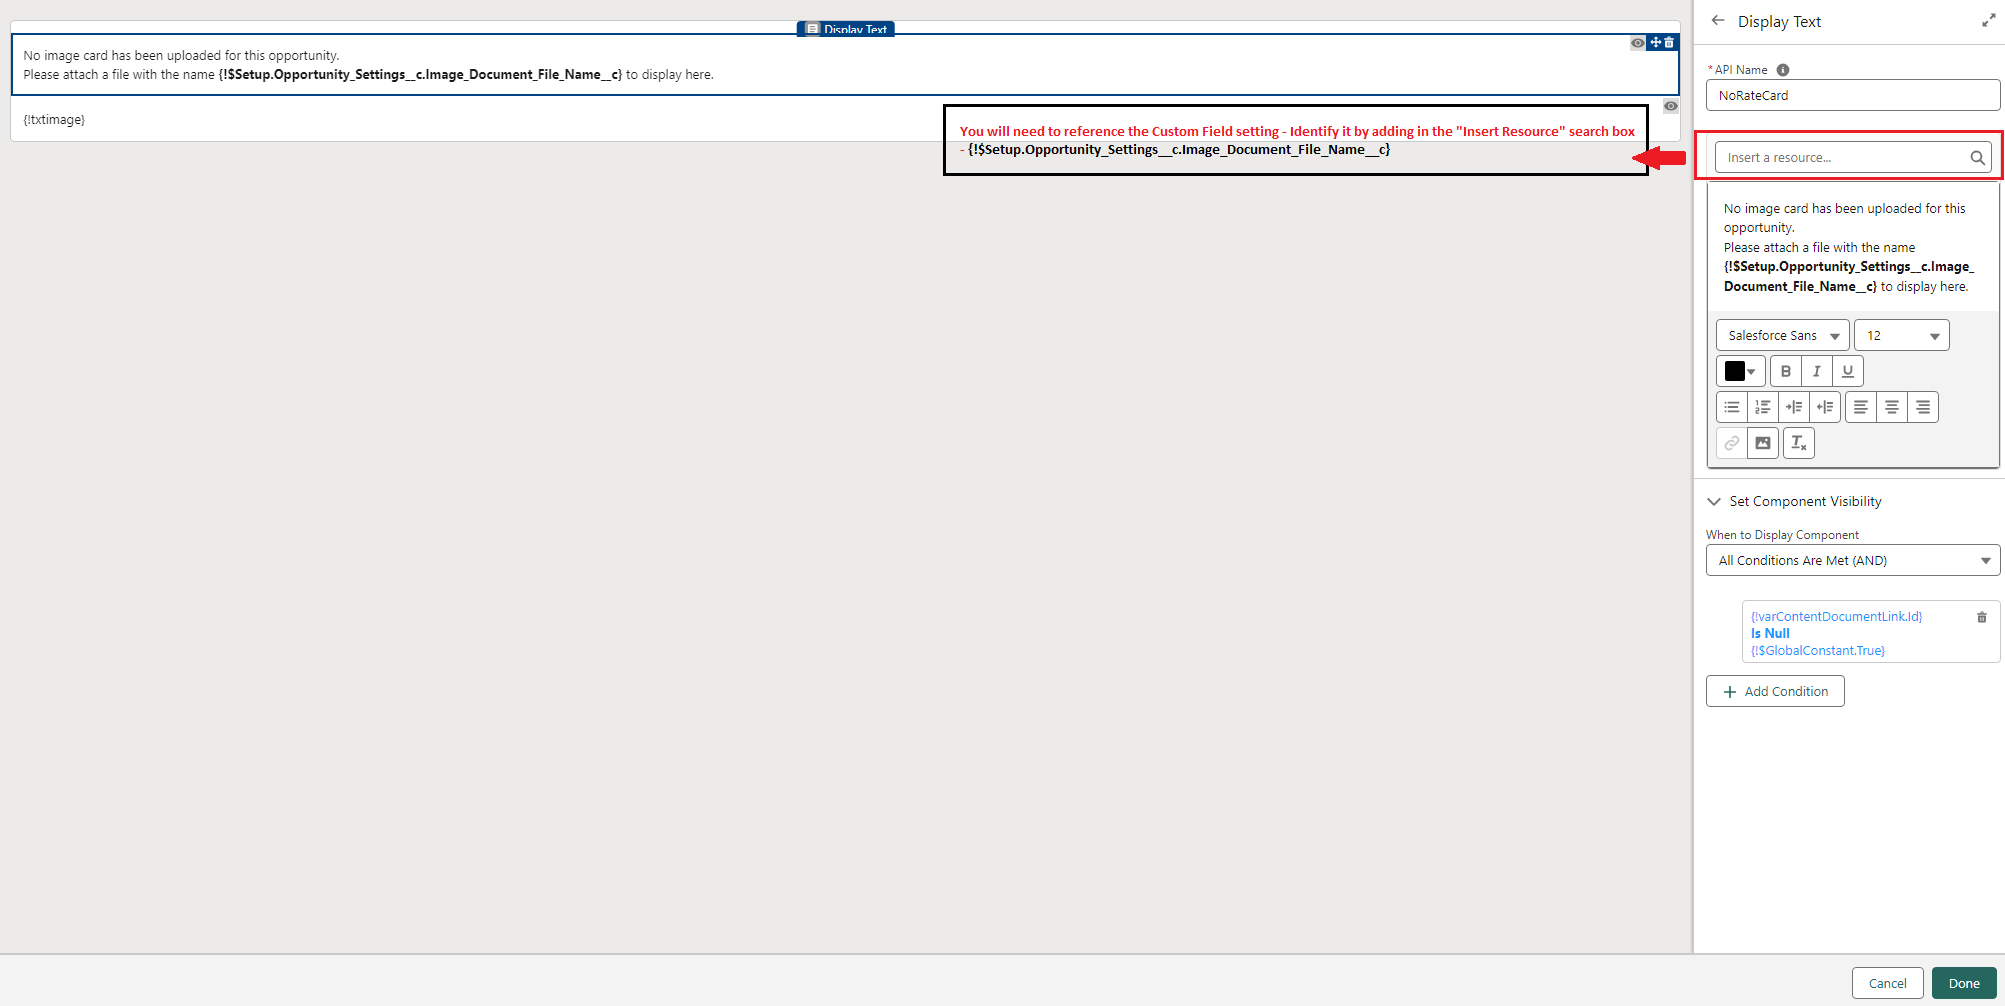Click the API Name info icon
Viewport: 2005px width, 1006px height.
point(1783,70)
